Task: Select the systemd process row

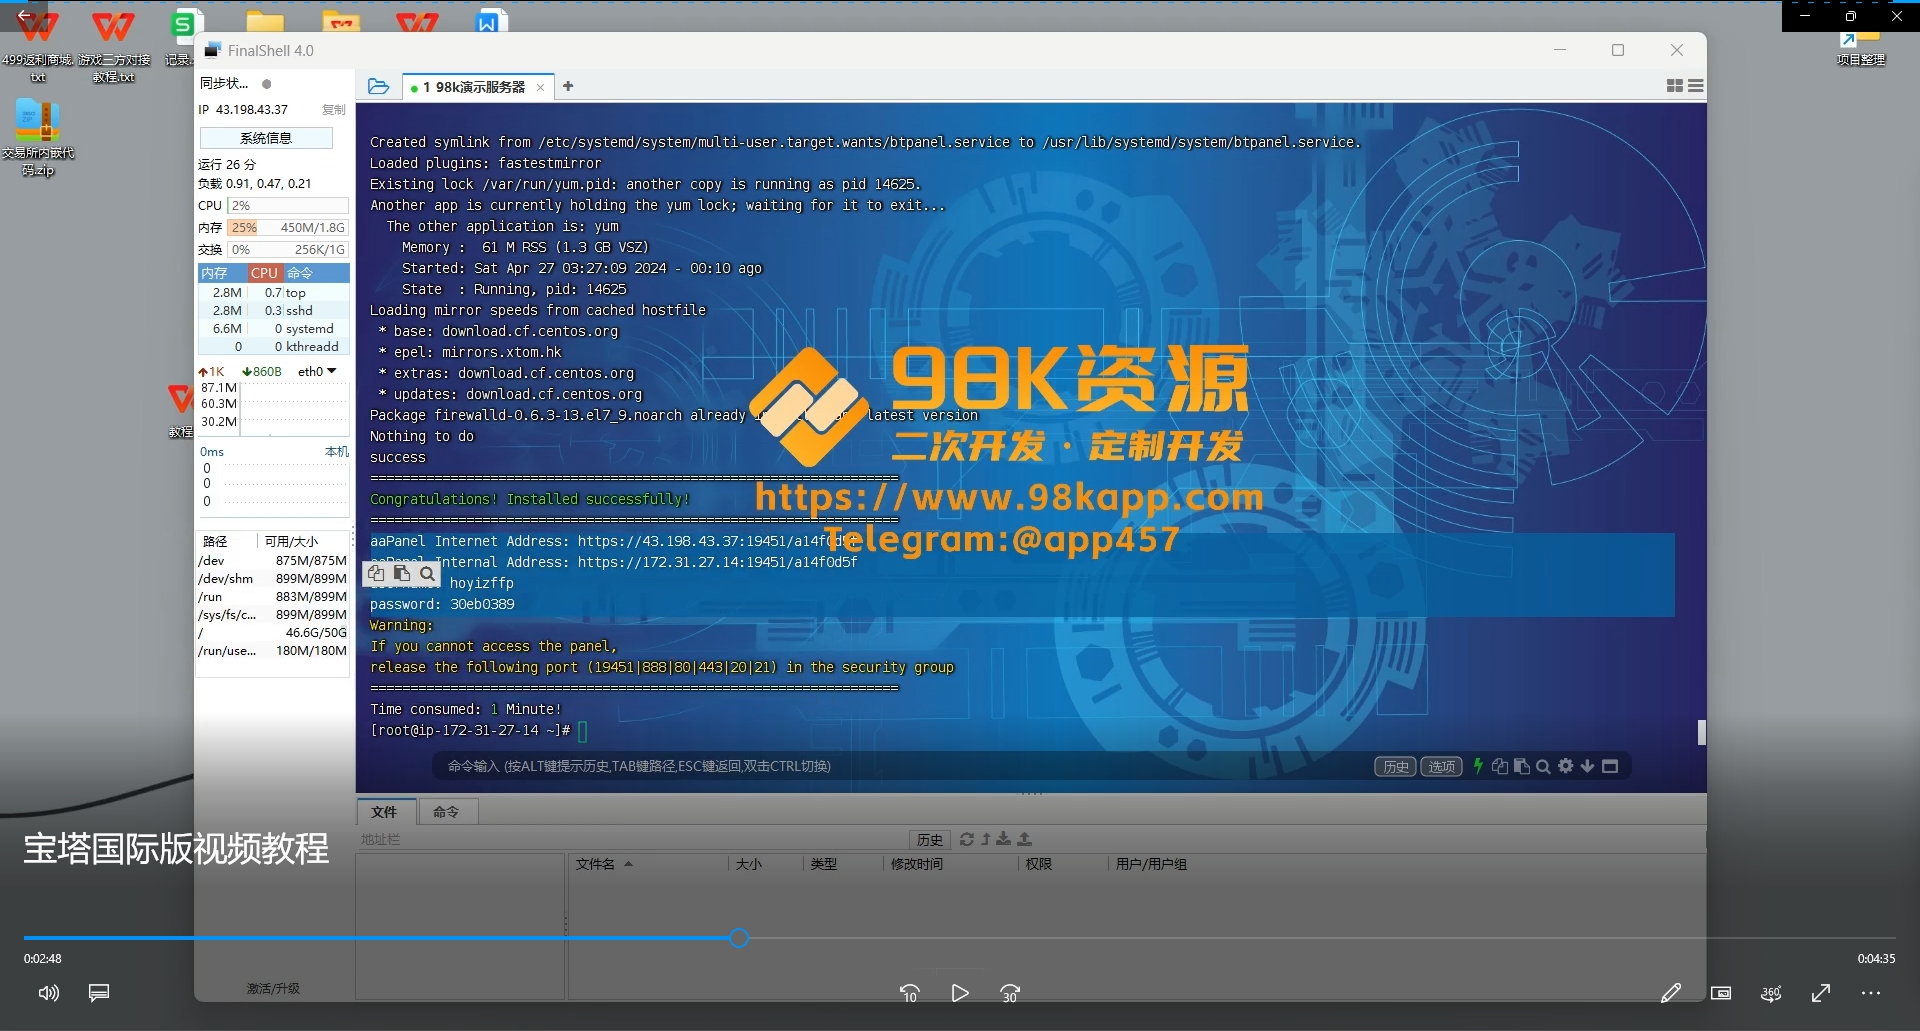Action: pos(273,329)
